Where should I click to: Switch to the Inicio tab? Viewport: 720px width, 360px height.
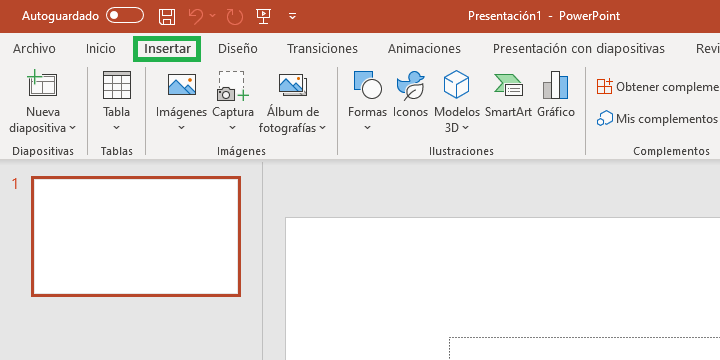(x=101, y=49)
